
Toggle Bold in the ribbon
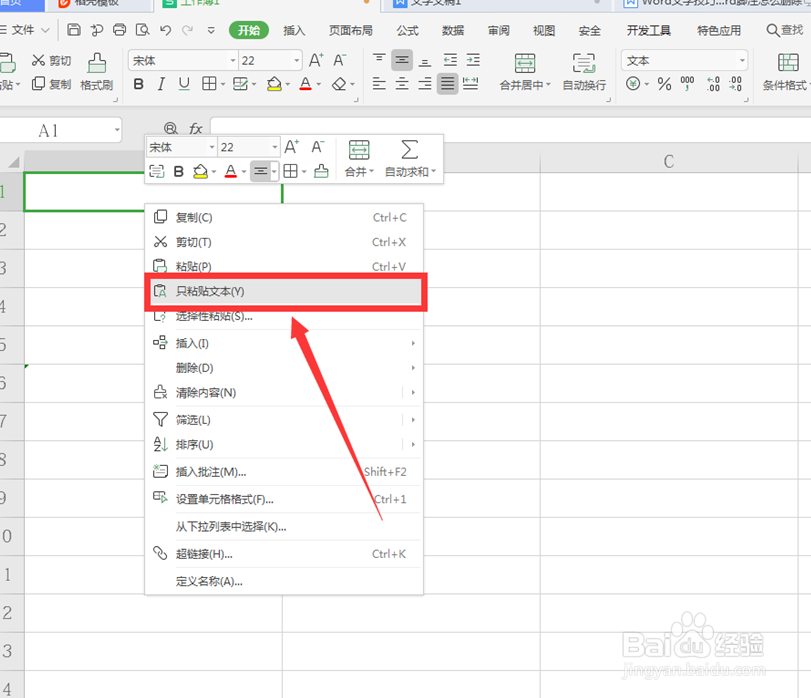click(138, 84)
